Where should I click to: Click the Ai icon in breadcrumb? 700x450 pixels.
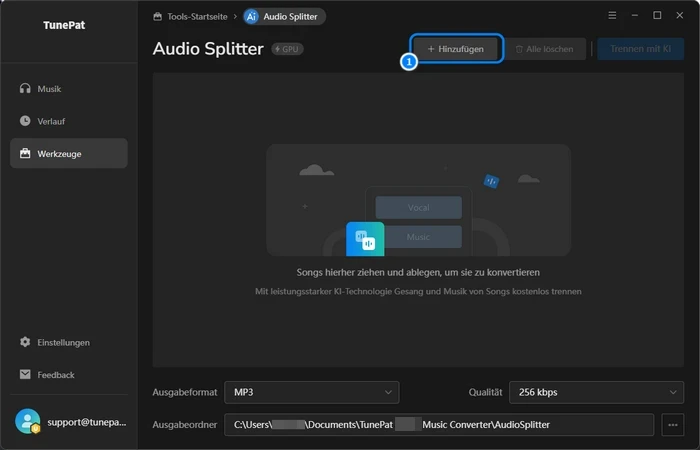point(251,17)
